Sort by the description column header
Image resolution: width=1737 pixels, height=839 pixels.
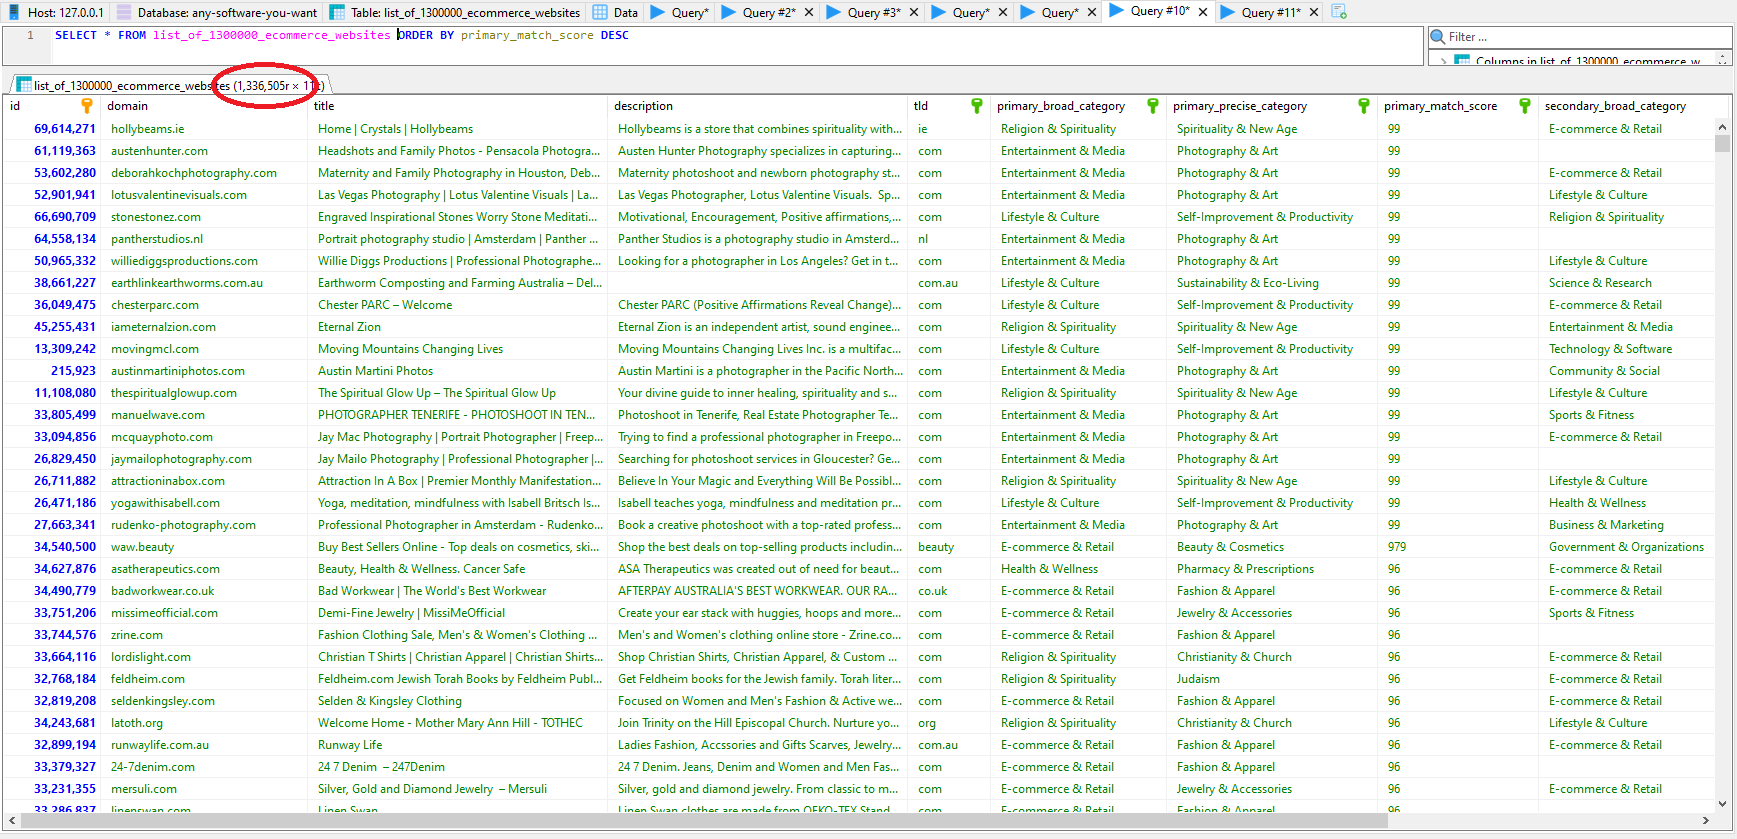coord(758,106)
